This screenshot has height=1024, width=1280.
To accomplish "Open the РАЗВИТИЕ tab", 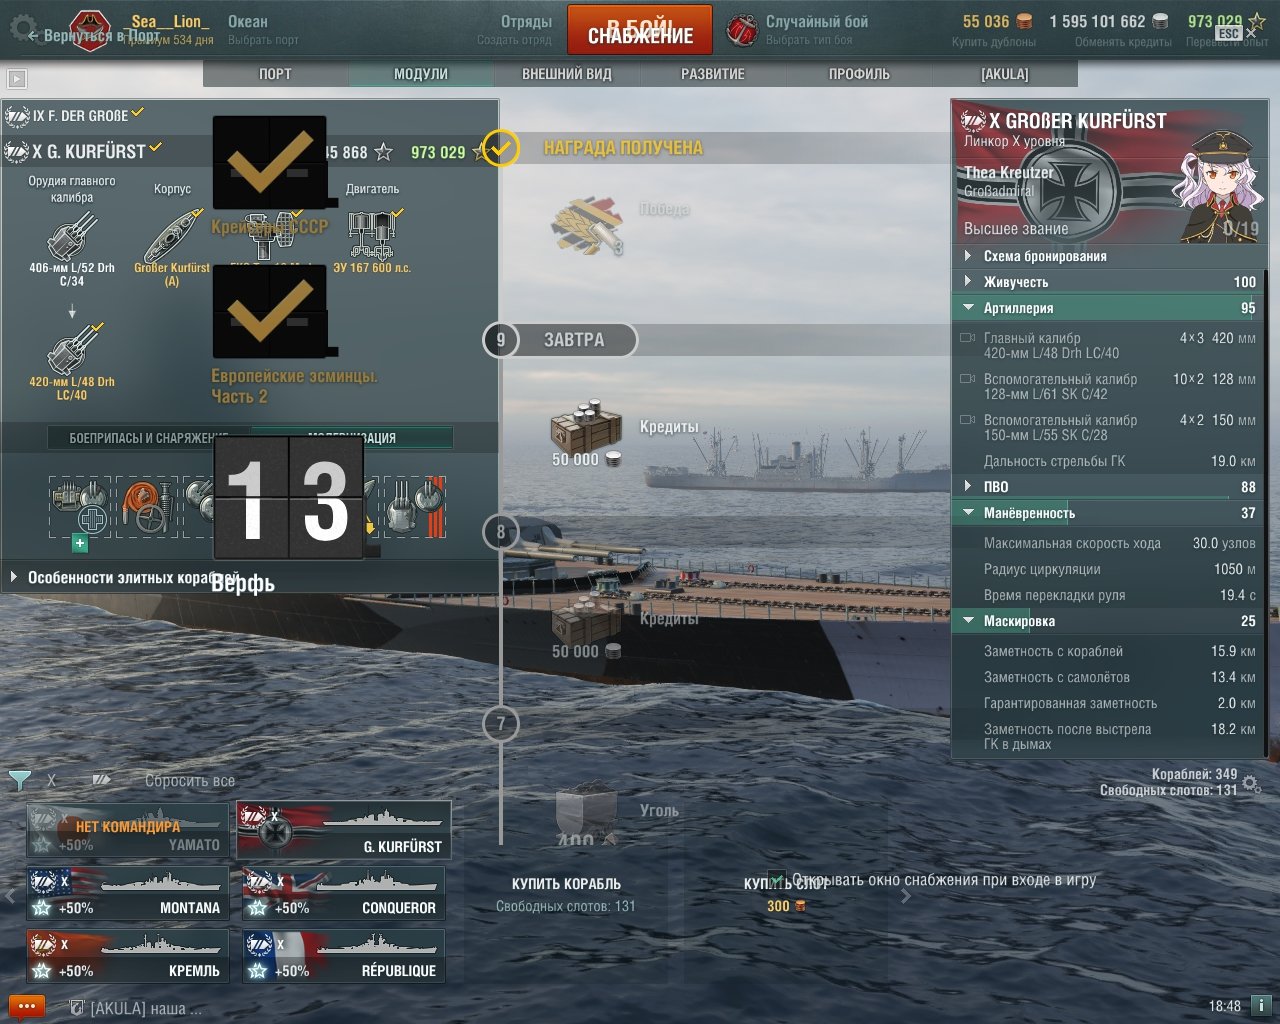I will tap(713, 74).
